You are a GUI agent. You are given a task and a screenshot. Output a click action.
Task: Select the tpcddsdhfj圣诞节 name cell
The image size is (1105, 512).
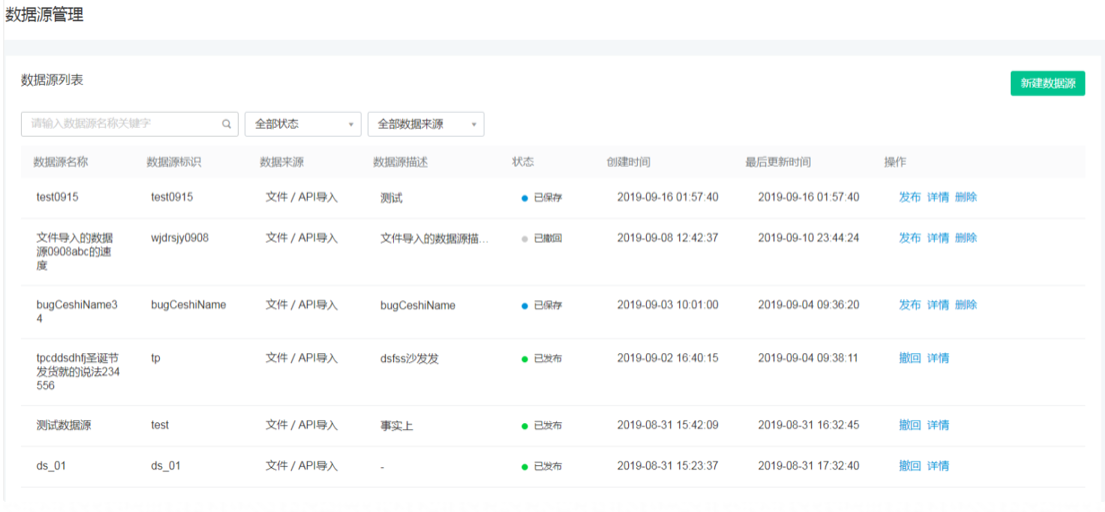click(78, 372)
